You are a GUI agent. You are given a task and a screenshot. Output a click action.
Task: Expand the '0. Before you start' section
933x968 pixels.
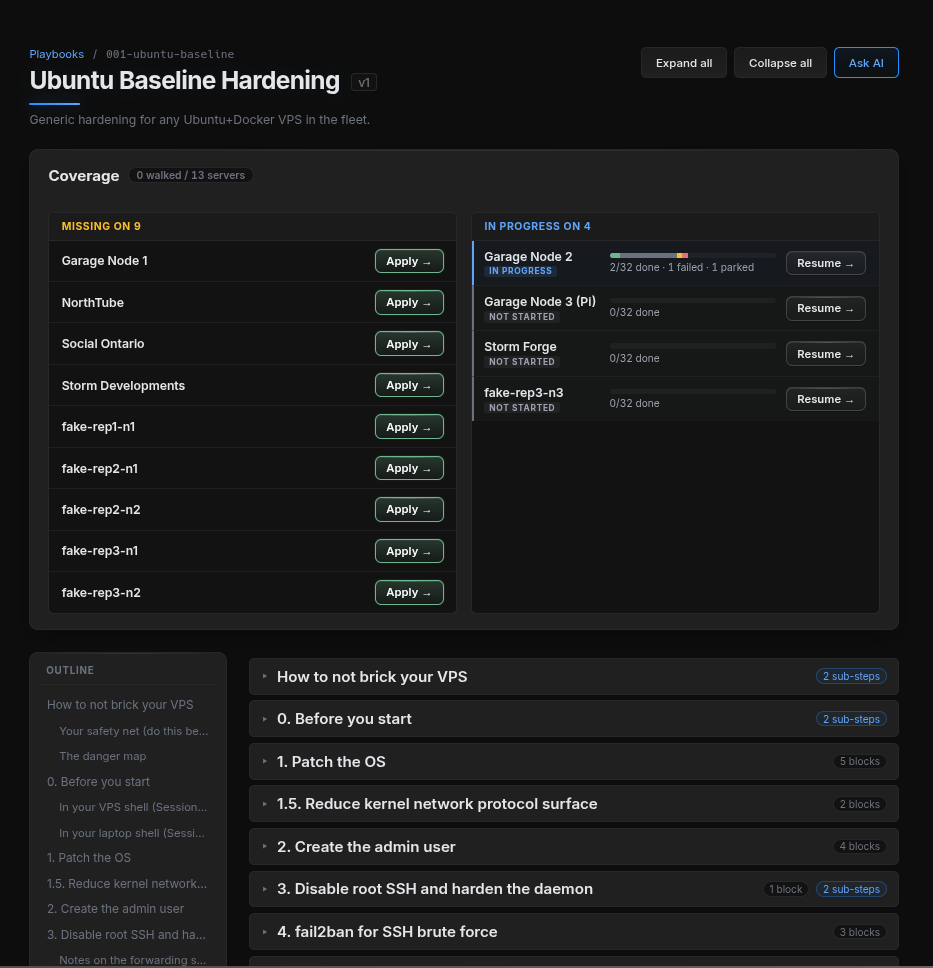point(574,719)
